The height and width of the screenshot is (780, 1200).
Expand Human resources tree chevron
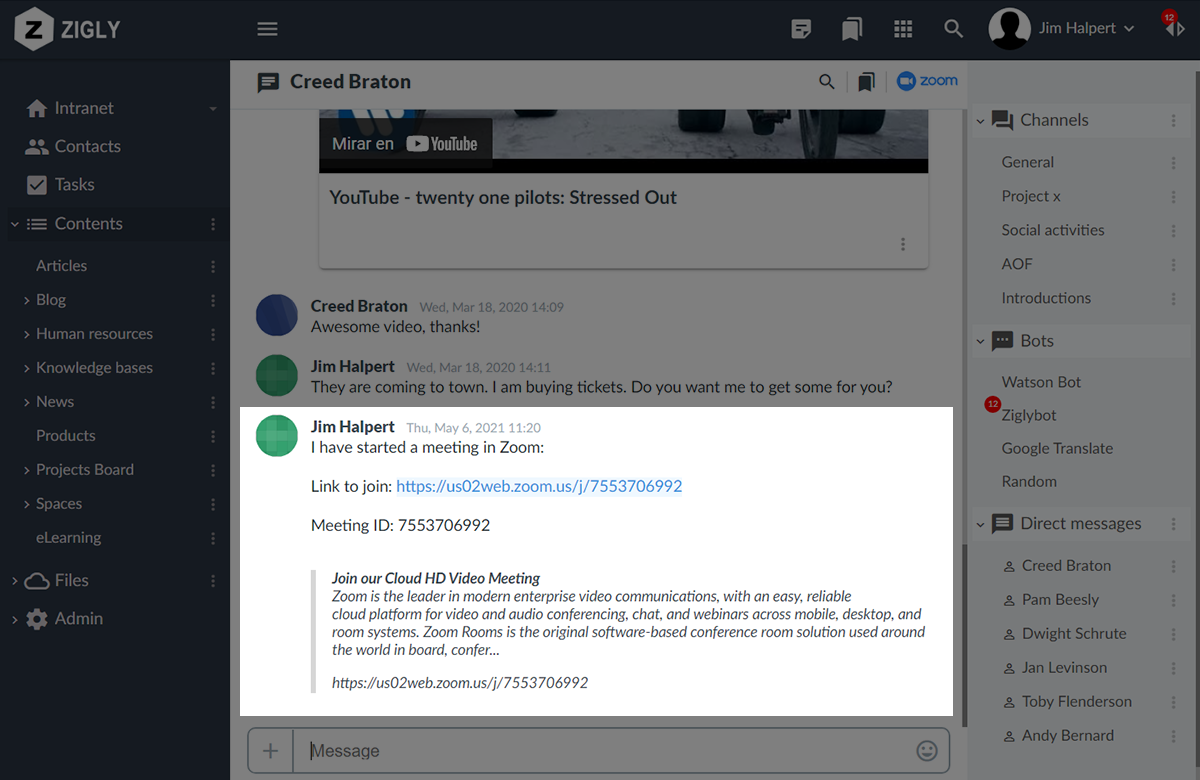click(26, 334)
